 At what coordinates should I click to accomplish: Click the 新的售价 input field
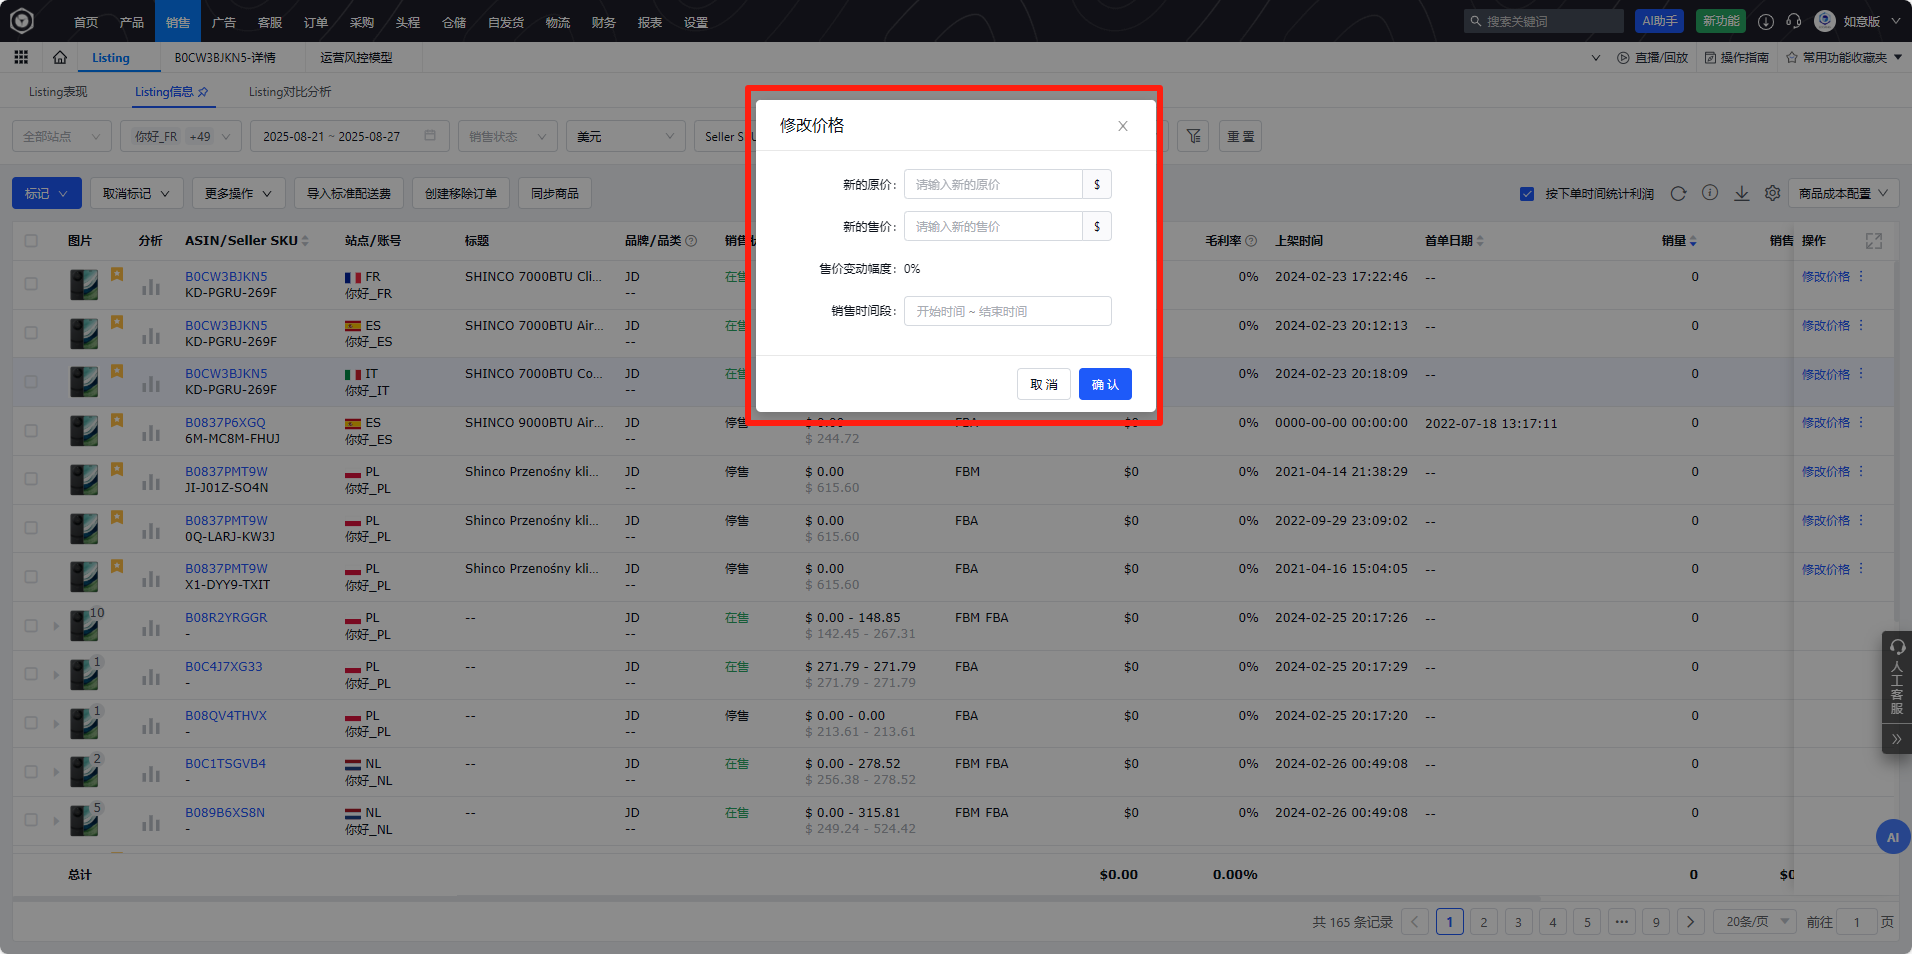point(992,227)
